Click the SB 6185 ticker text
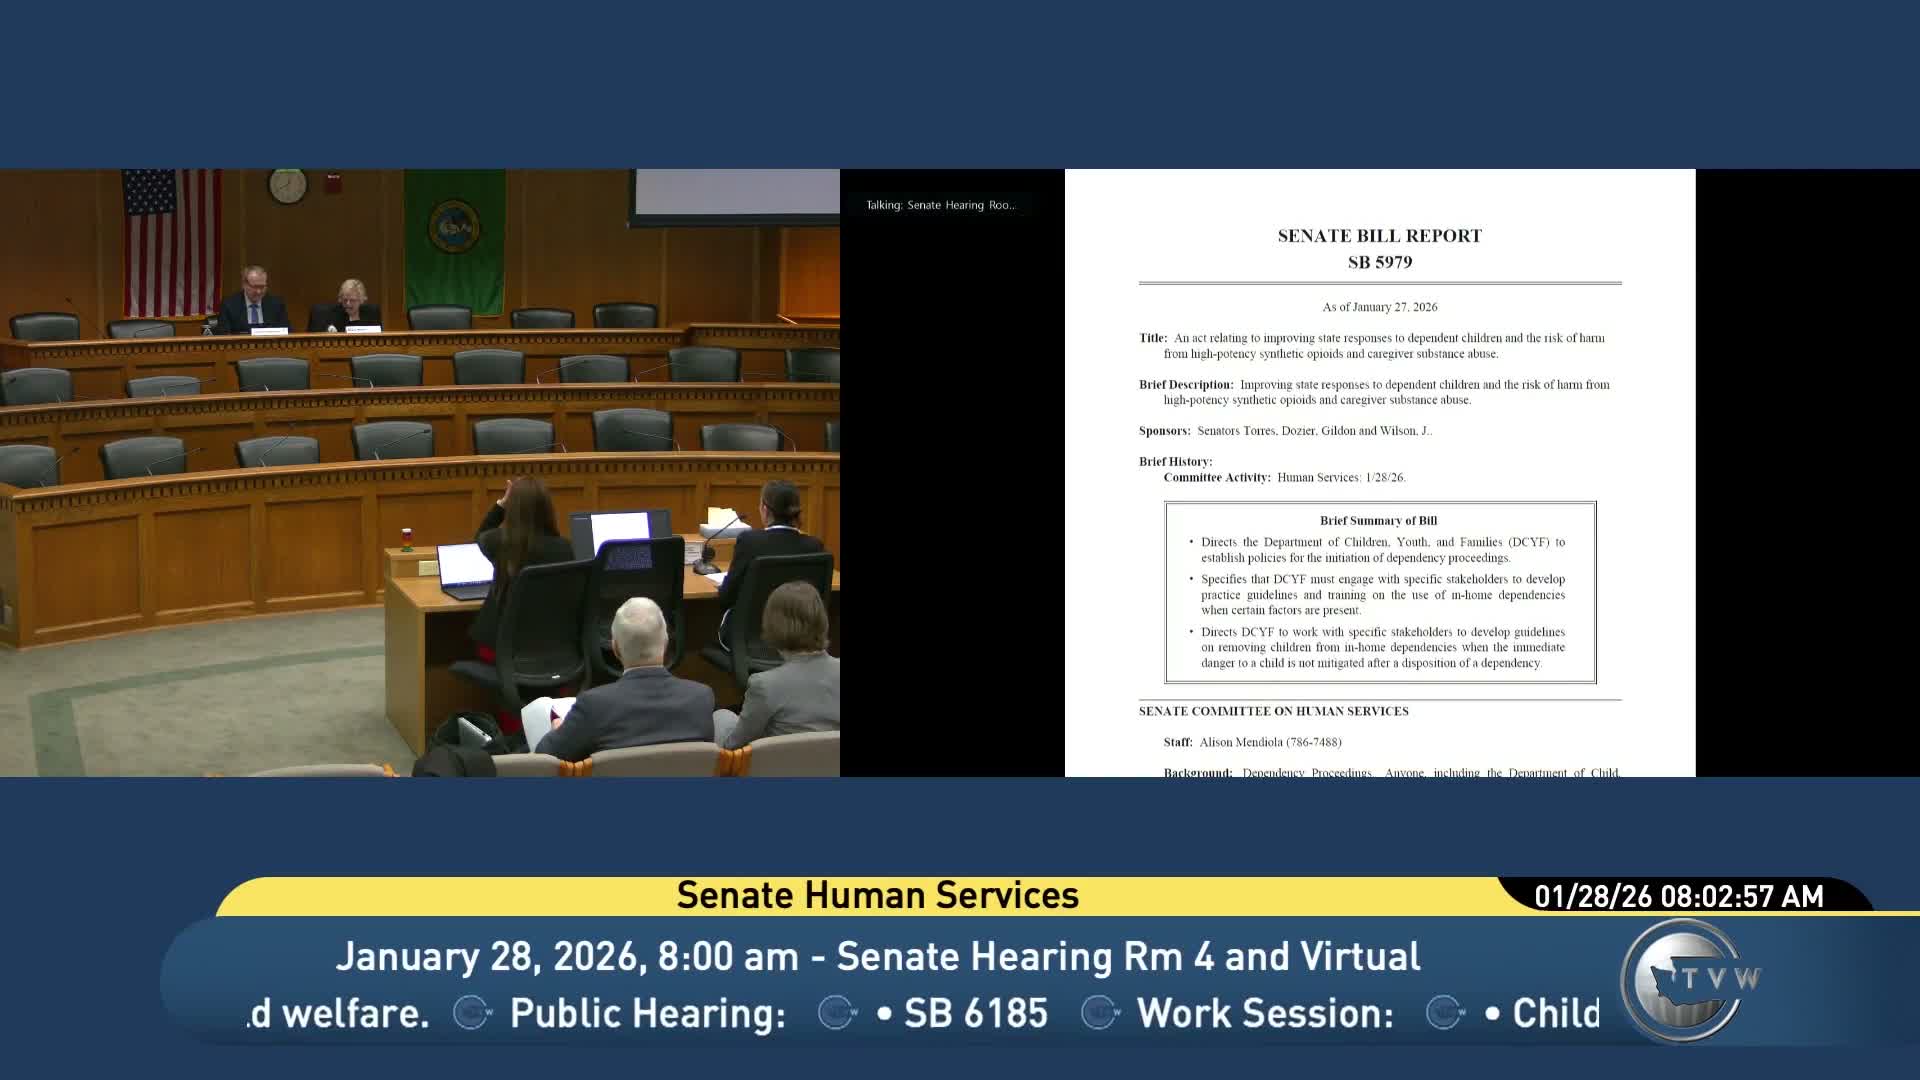Screen dimensions: 1920x1080 point(975,1013)
